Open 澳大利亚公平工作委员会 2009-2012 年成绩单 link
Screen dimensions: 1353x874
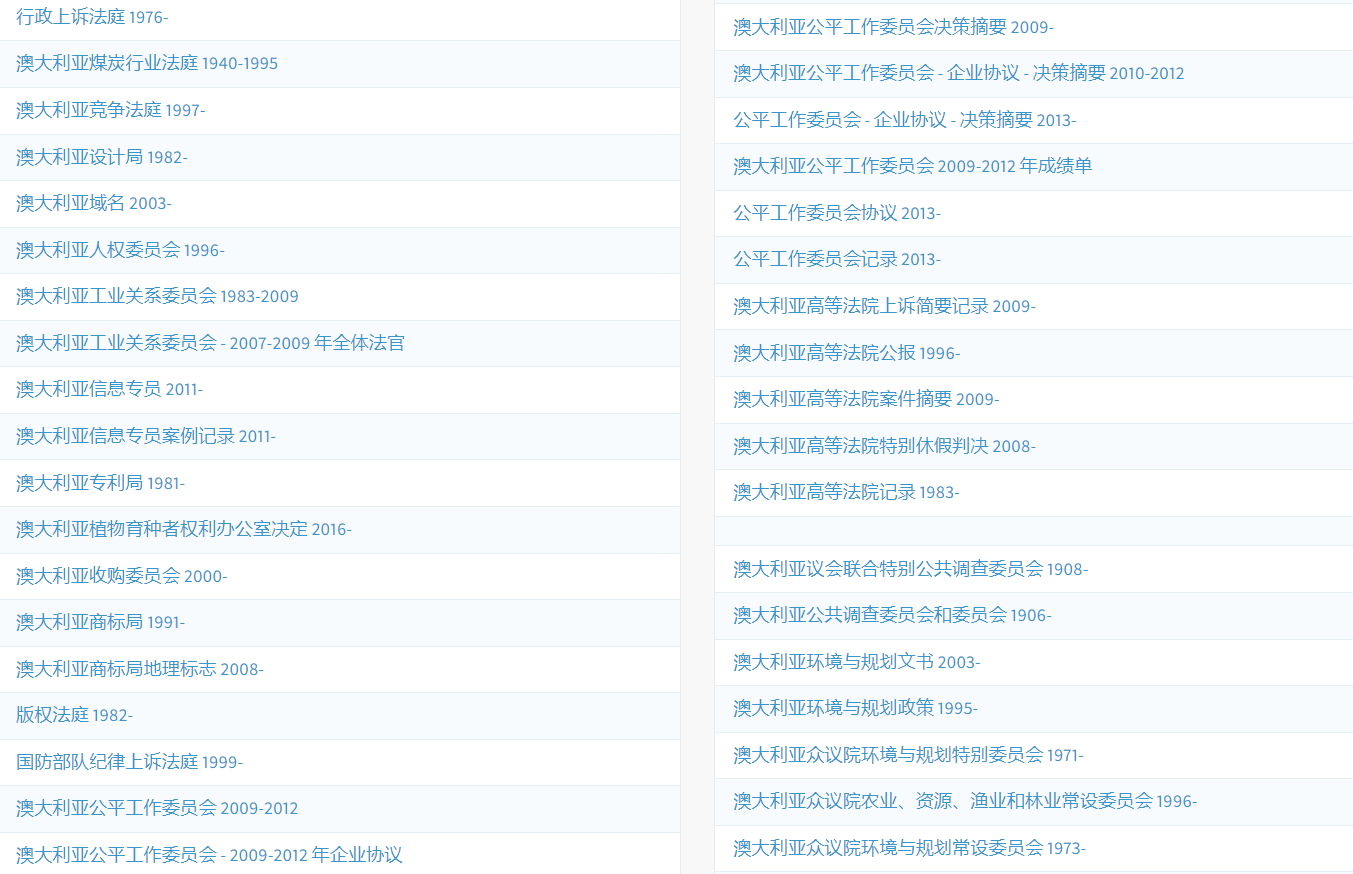pos(913,166)
